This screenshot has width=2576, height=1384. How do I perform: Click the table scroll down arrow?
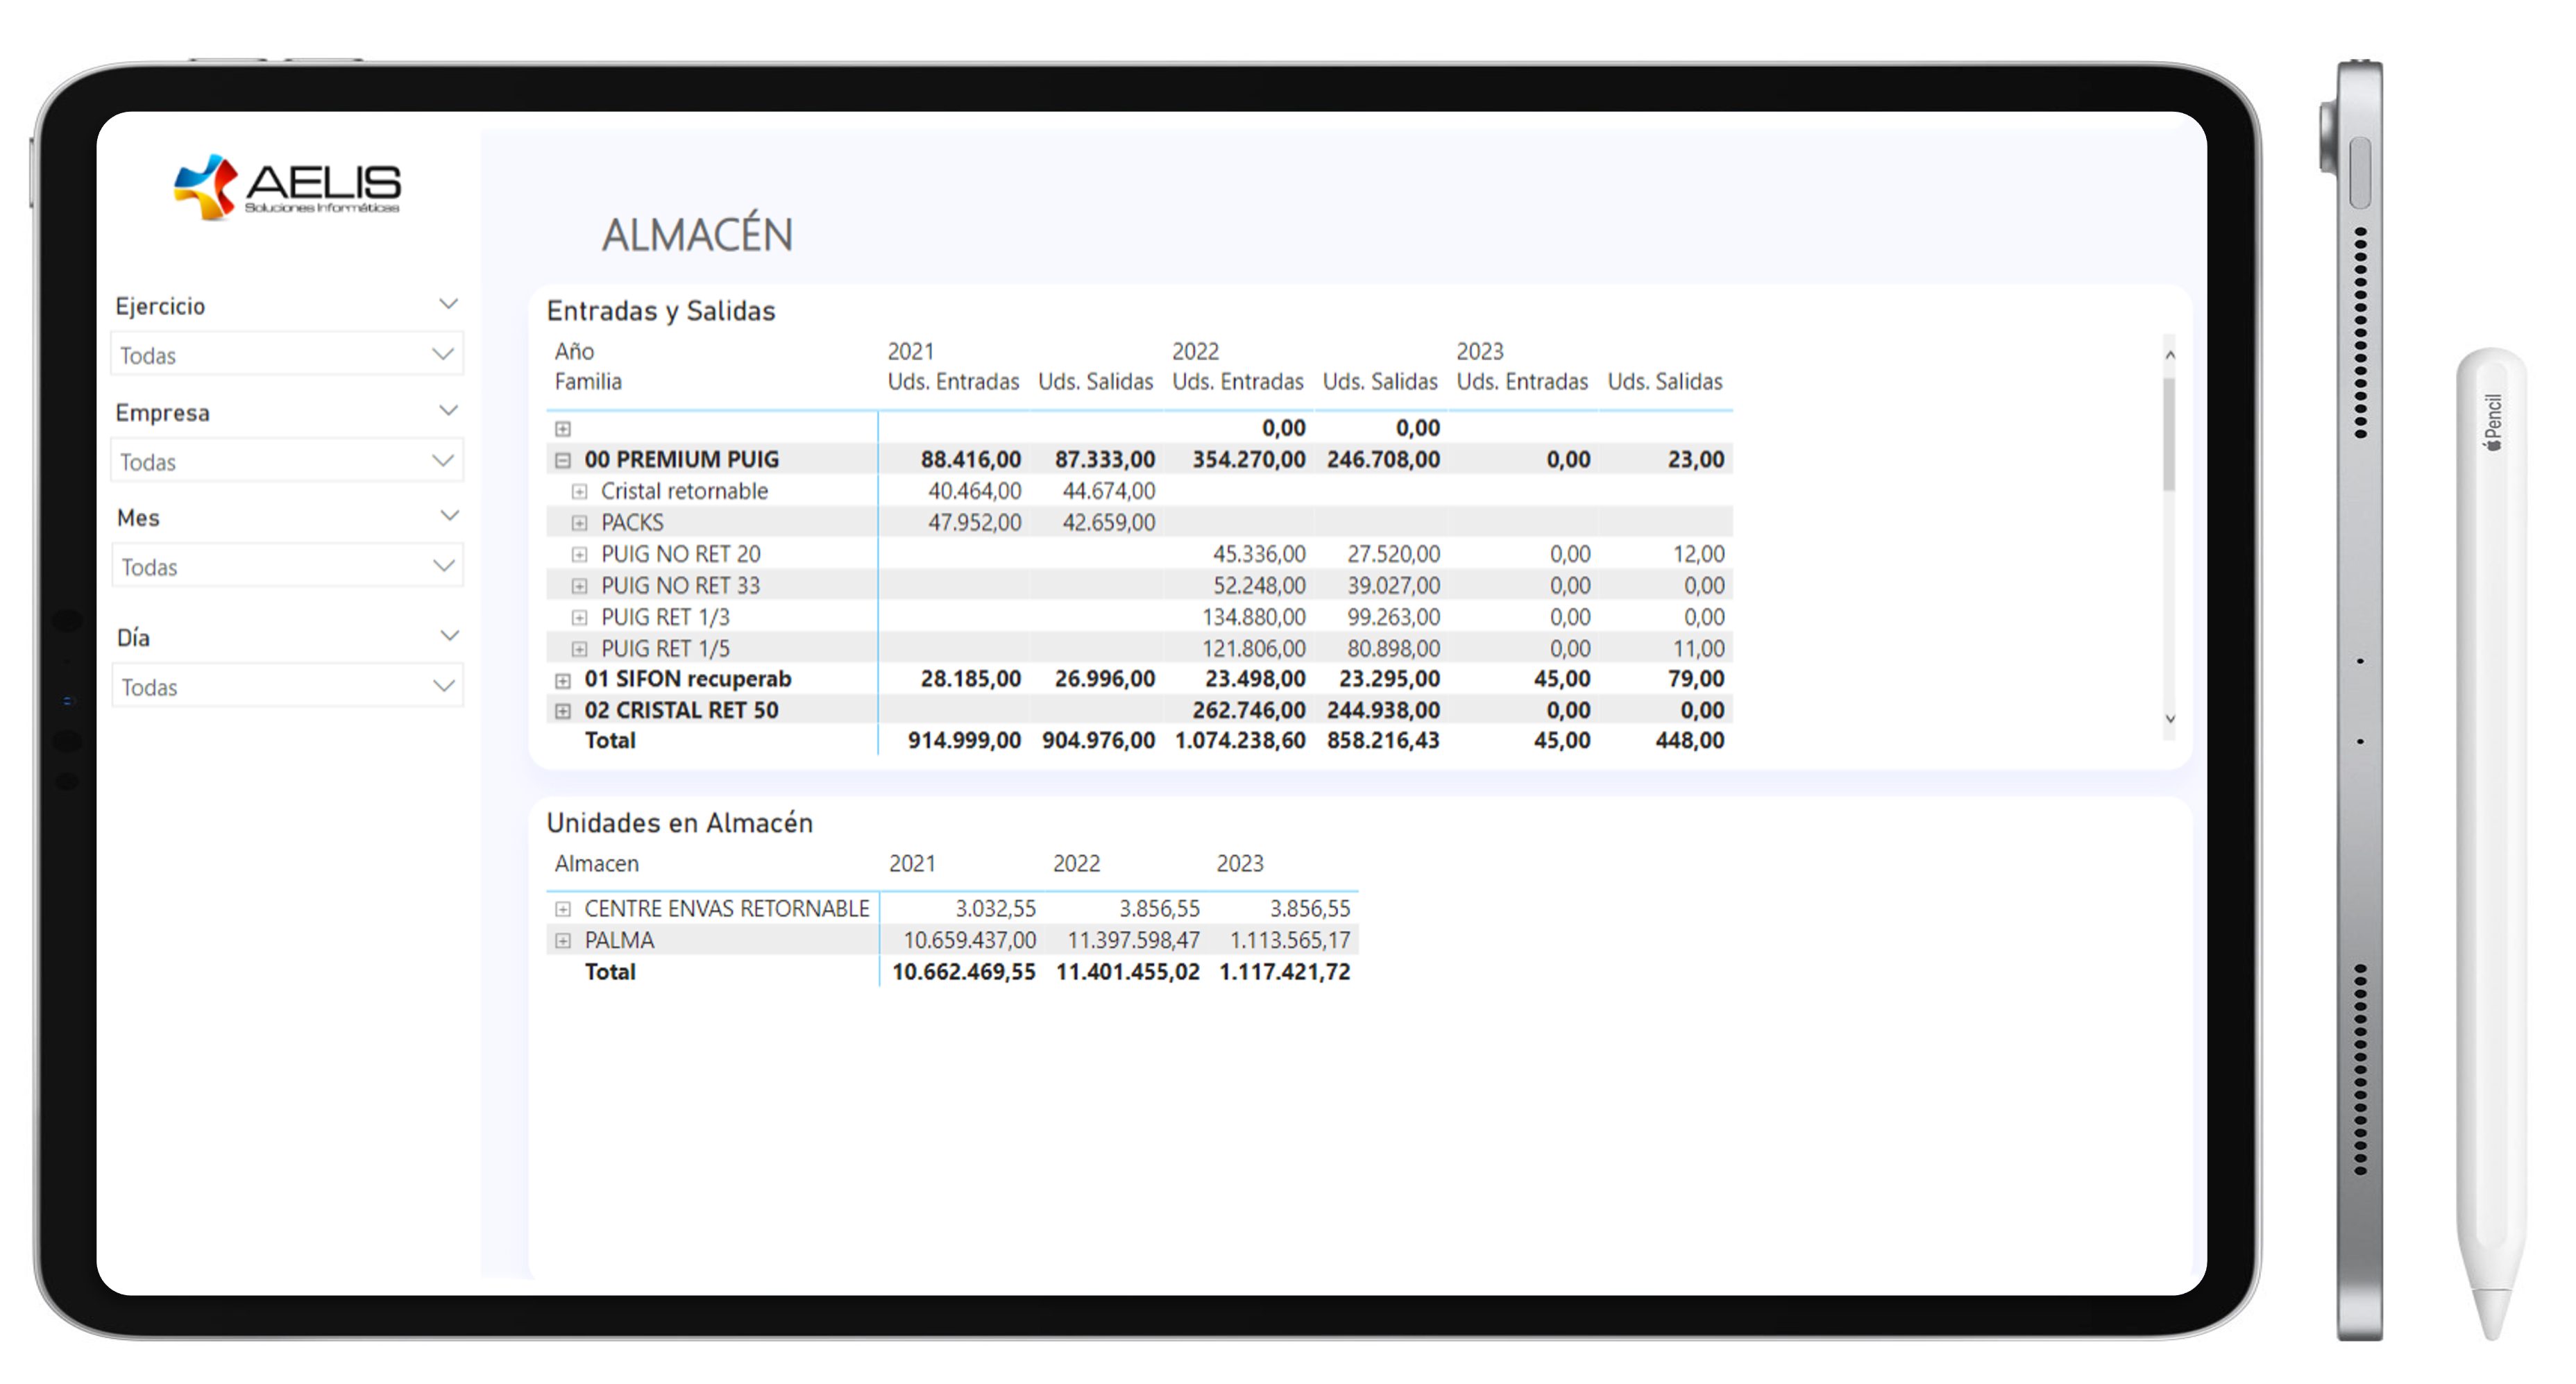click(x=2170, y=719)
